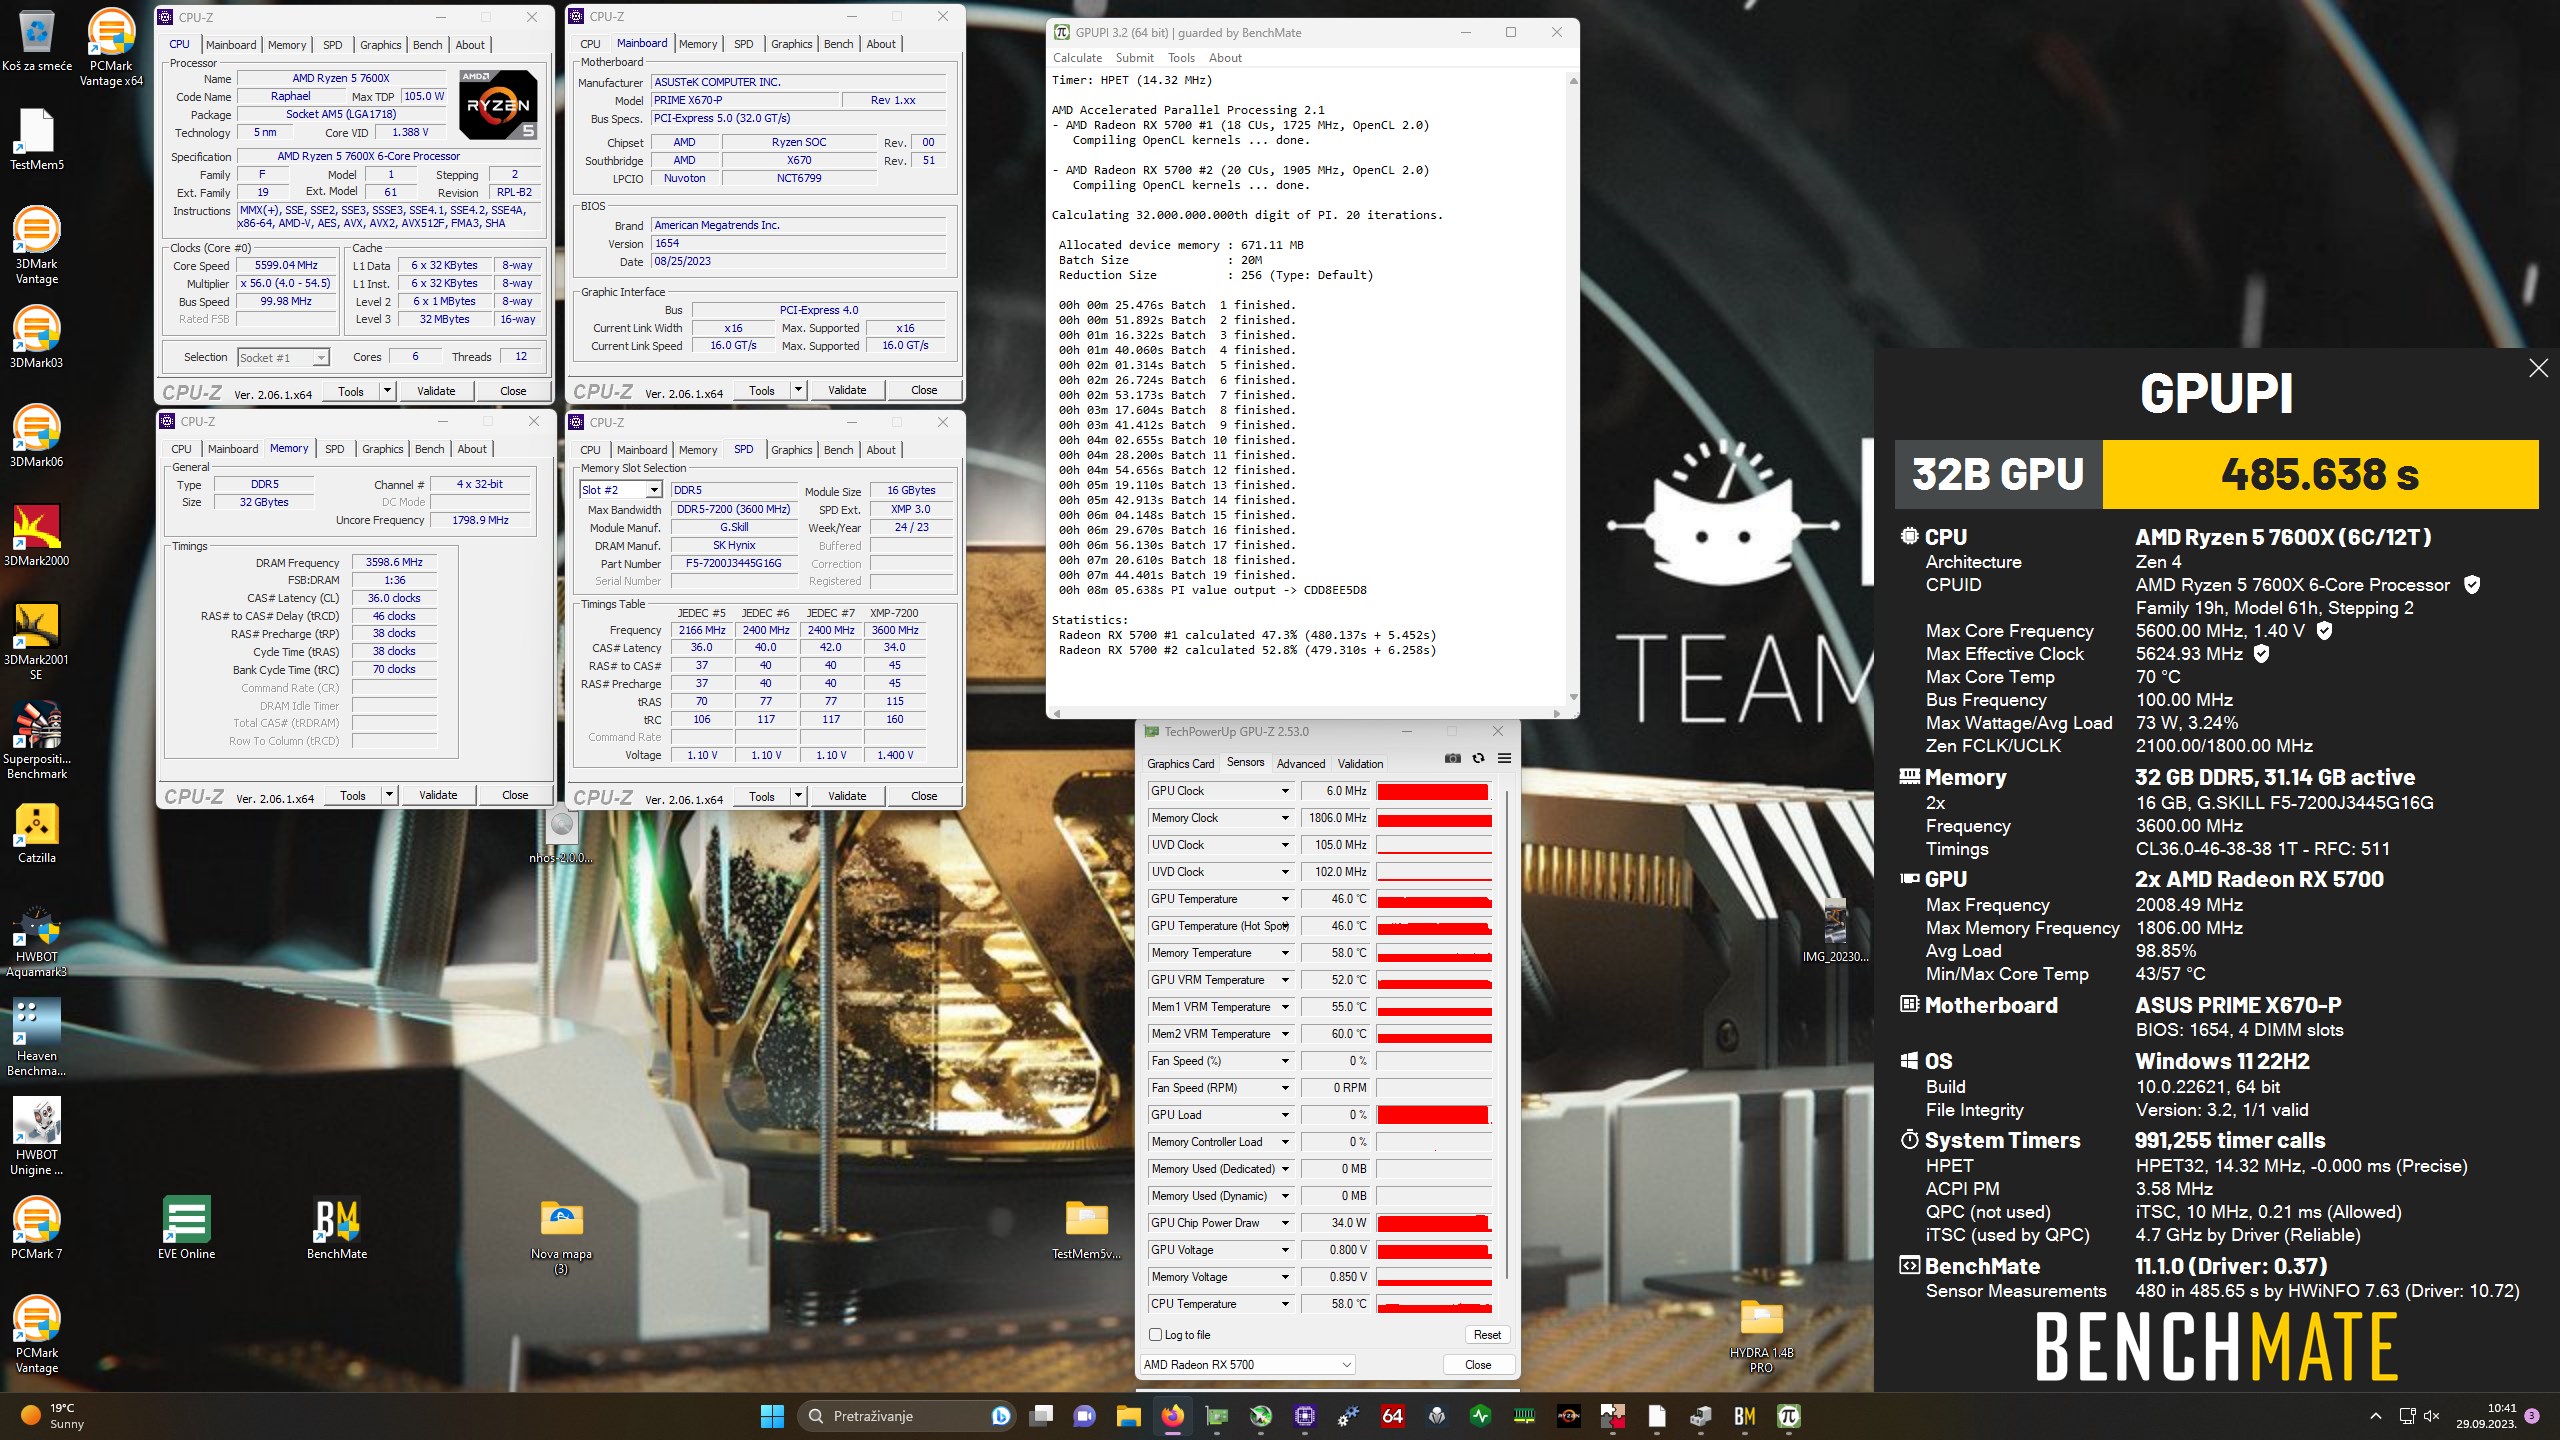Launch BenchMate from the desktop shortcut
This screenshot has width=2560, height=1440.
coord(337,1228)
